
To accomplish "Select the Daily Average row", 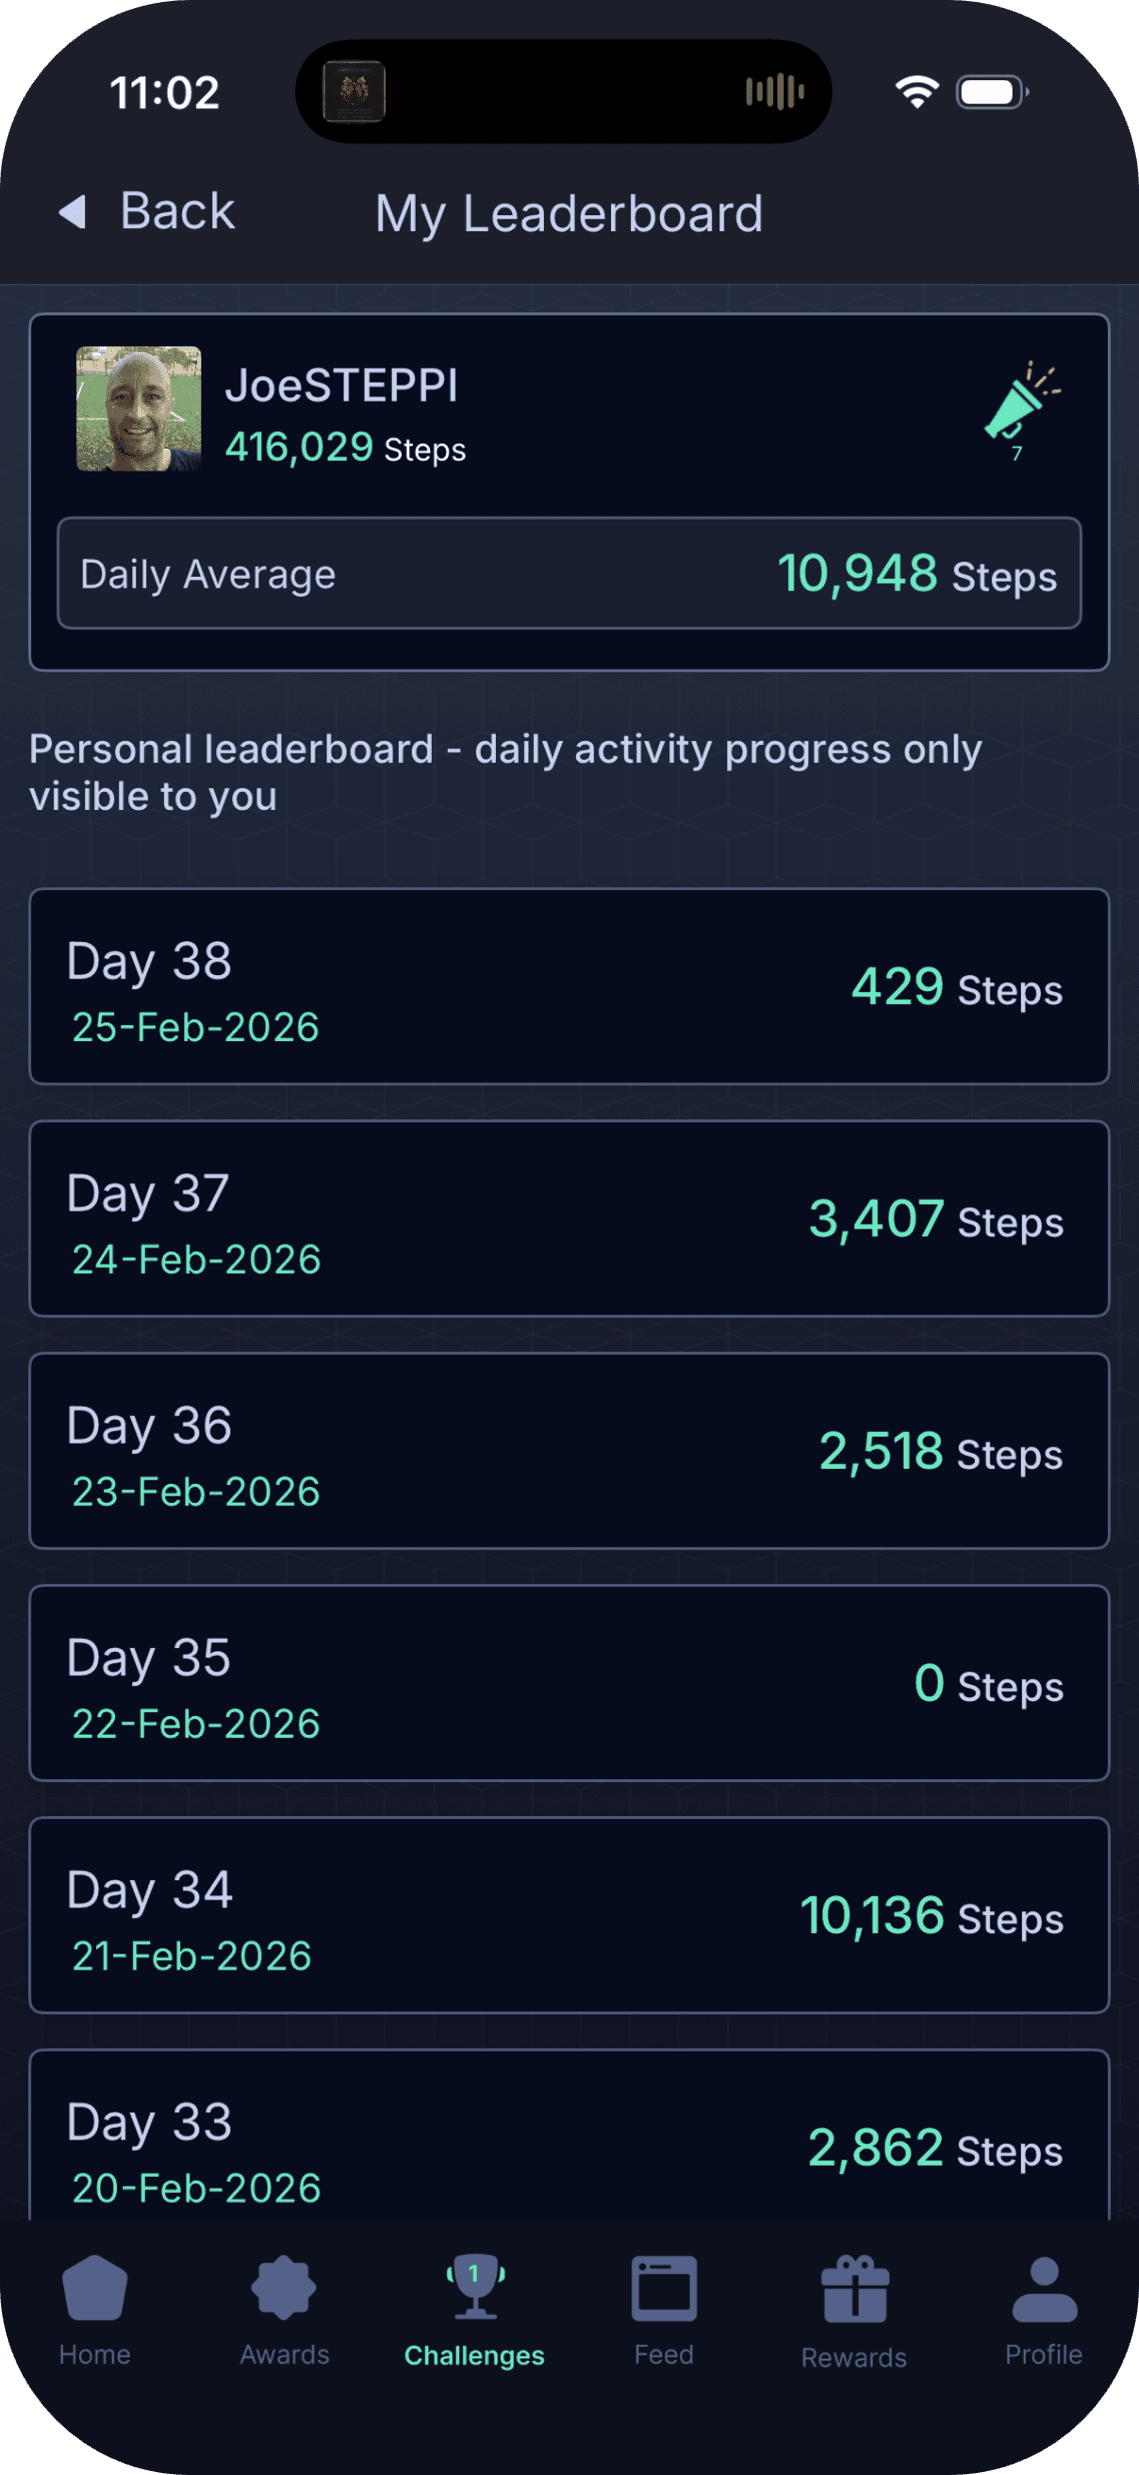I will [x=569, y=574].
